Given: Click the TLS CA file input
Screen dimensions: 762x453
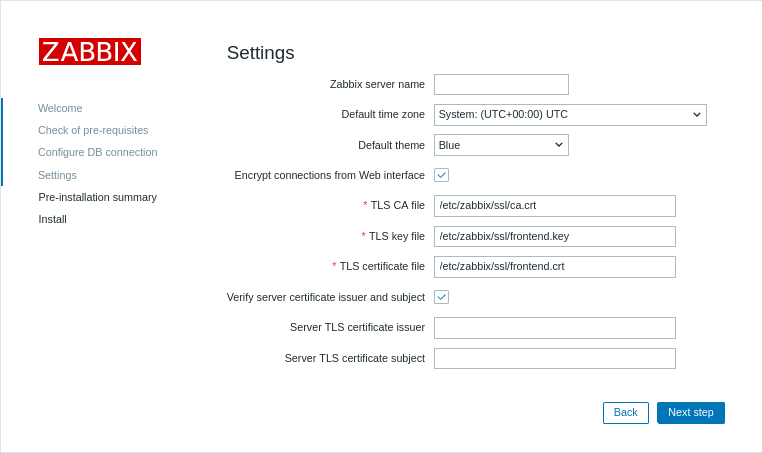Looking at the screenshot, I should (554, 206).
